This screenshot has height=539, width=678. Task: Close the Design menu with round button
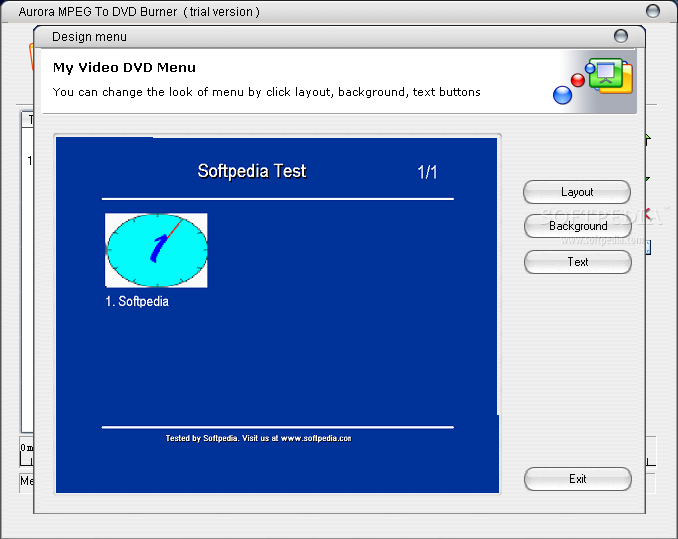[x=621, y=36]
